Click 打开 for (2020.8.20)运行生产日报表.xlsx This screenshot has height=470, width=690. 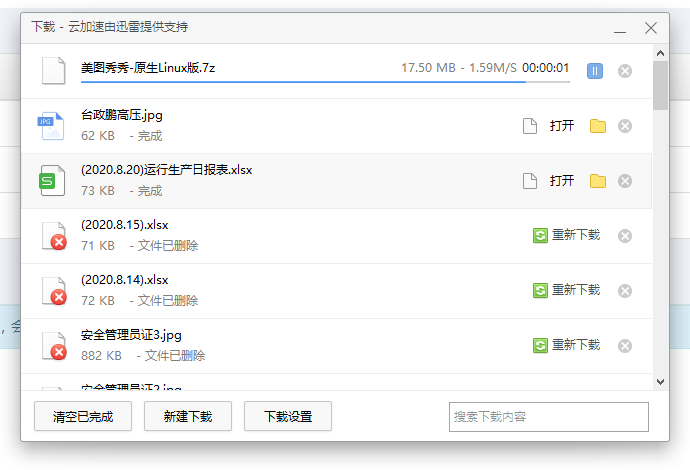click(562, 181)
